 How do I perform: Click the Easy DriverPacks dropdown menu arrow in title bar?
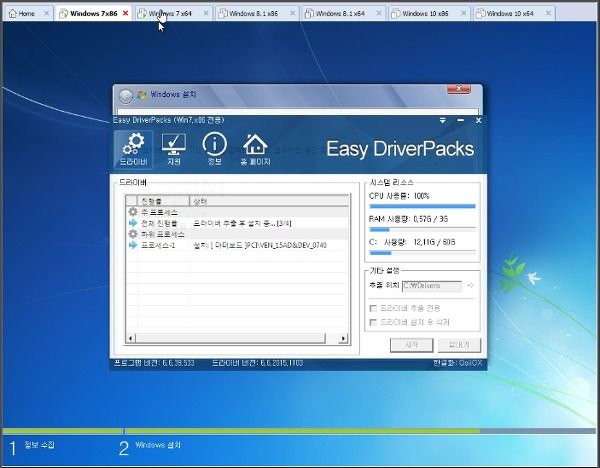pyautogui.click(x=443, y=121)
